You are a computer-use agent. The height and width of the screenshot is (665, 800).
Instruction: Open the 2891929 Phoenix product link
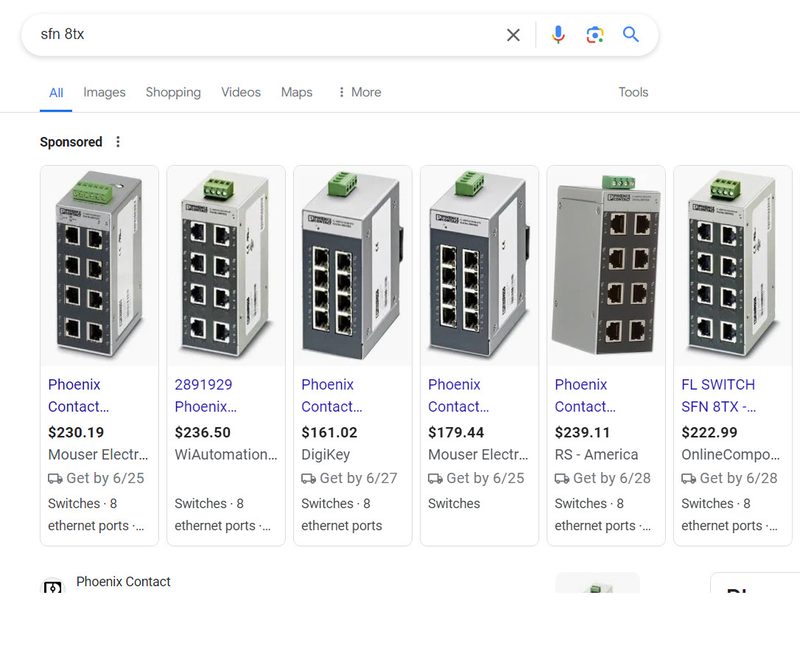[205, 396]
